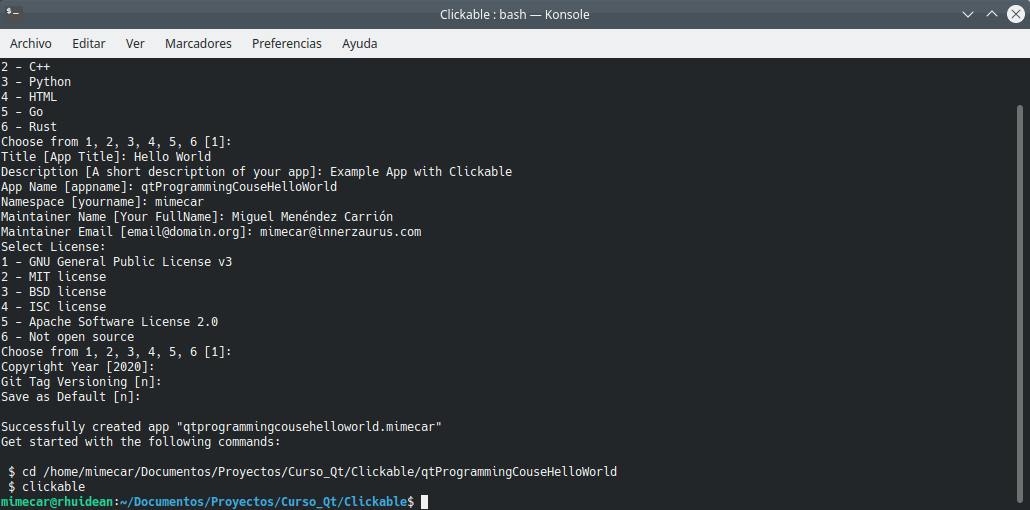This screenshot has height=510, width=1030.
Task: Click '2 – MIT license' line
Action: tap(53, 277)
